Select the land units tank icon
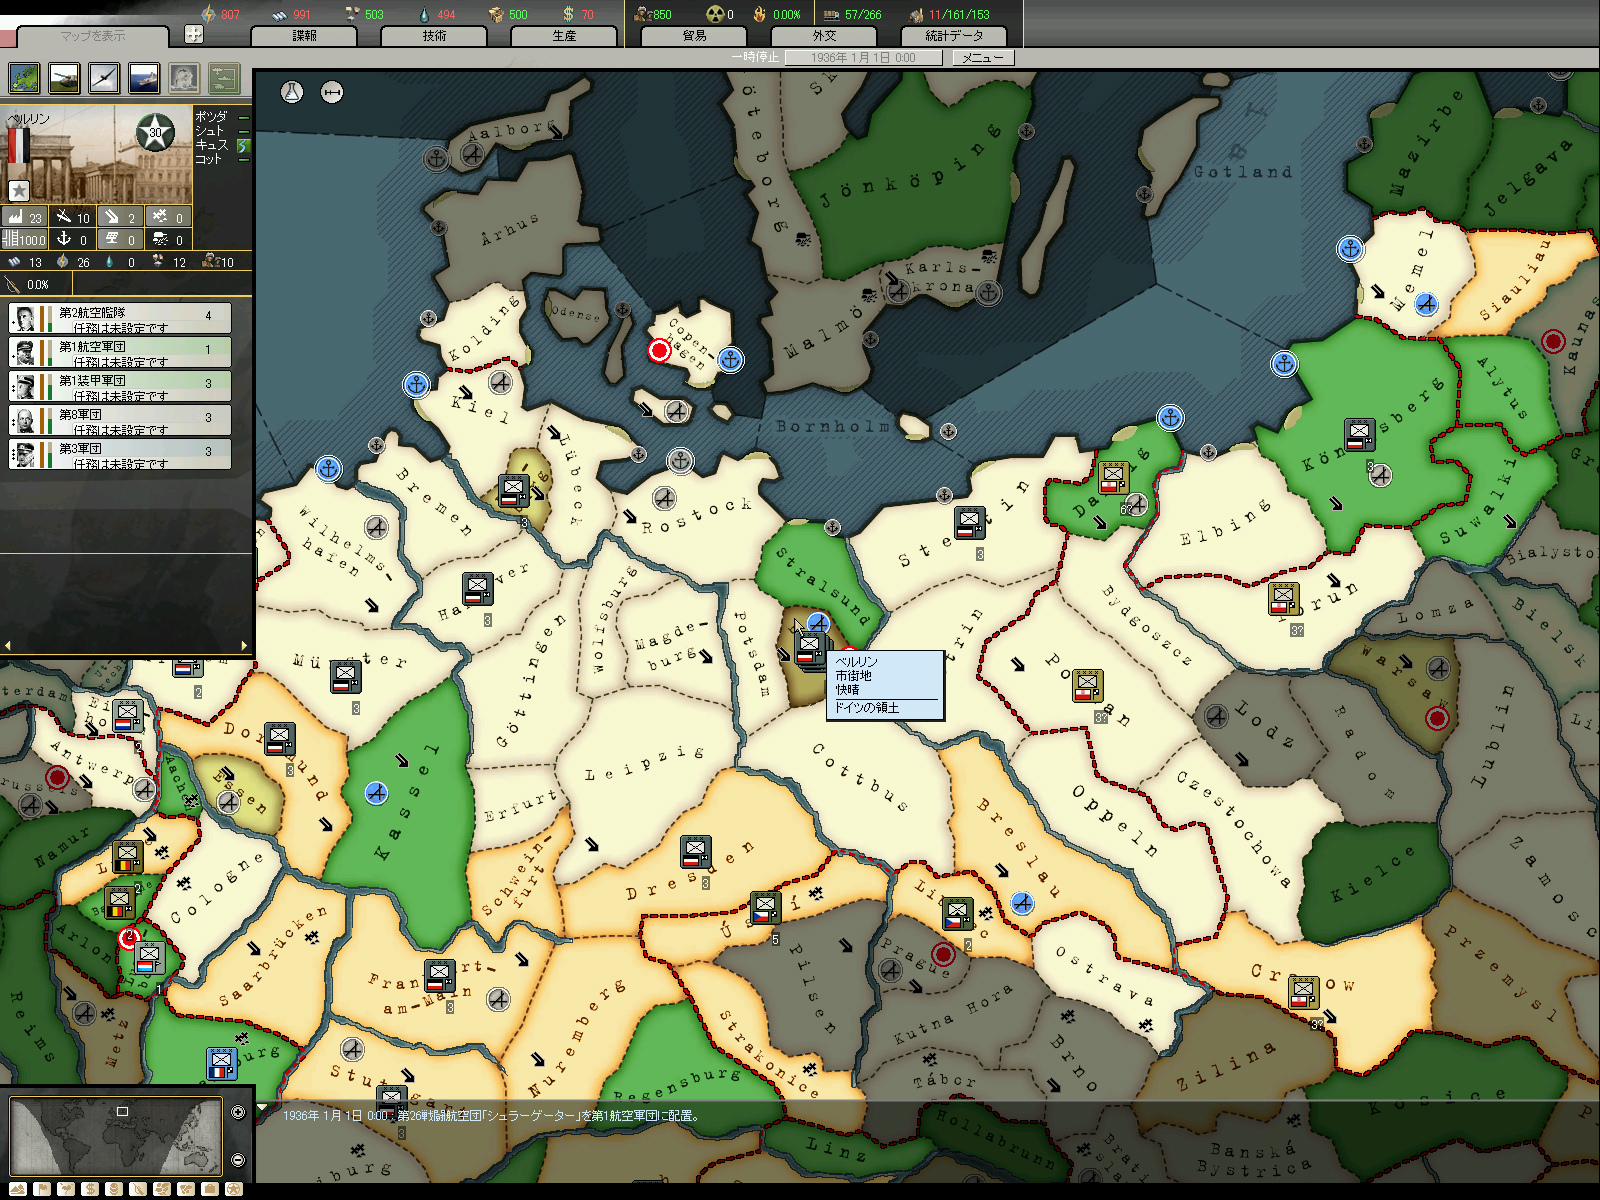Image resolution: width=1600 pixels, height=1200 pixels. click(x=64, y=77)
